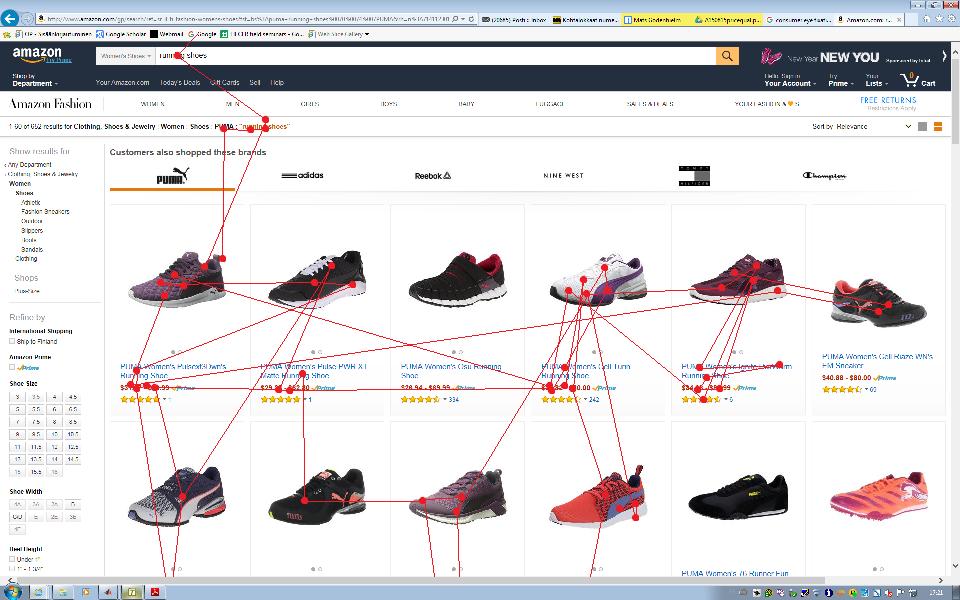Screen dimensions: 960x600
Task: Open the Women tab in Amazon Fashion
Action: pyautogui.click(x=152, y=104)
